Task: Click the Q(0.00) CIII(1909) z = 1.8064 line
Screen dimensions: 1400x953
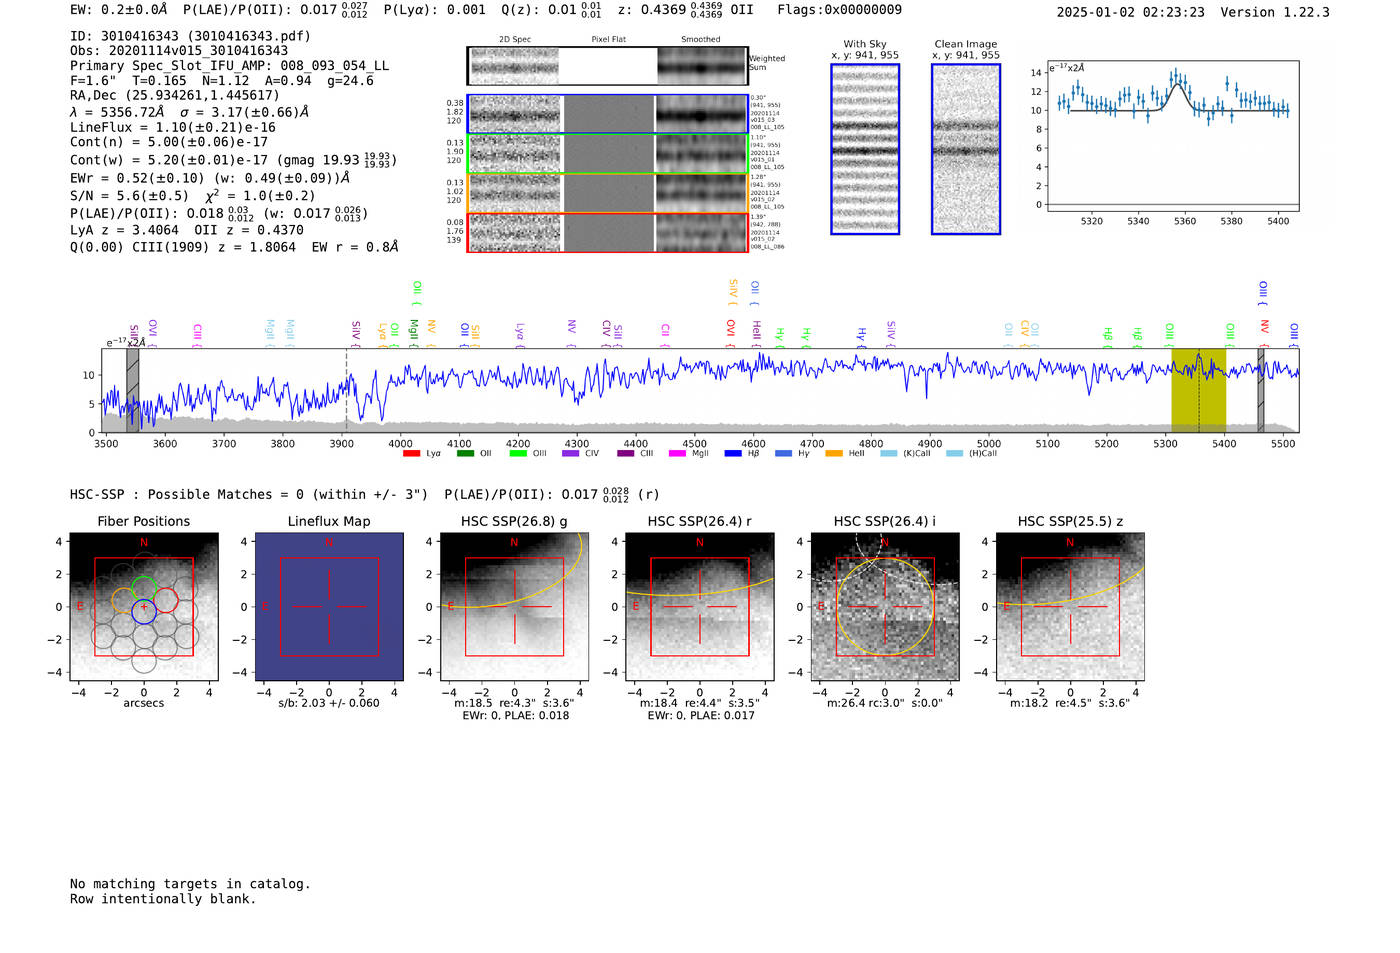Action: coord(183,247)
